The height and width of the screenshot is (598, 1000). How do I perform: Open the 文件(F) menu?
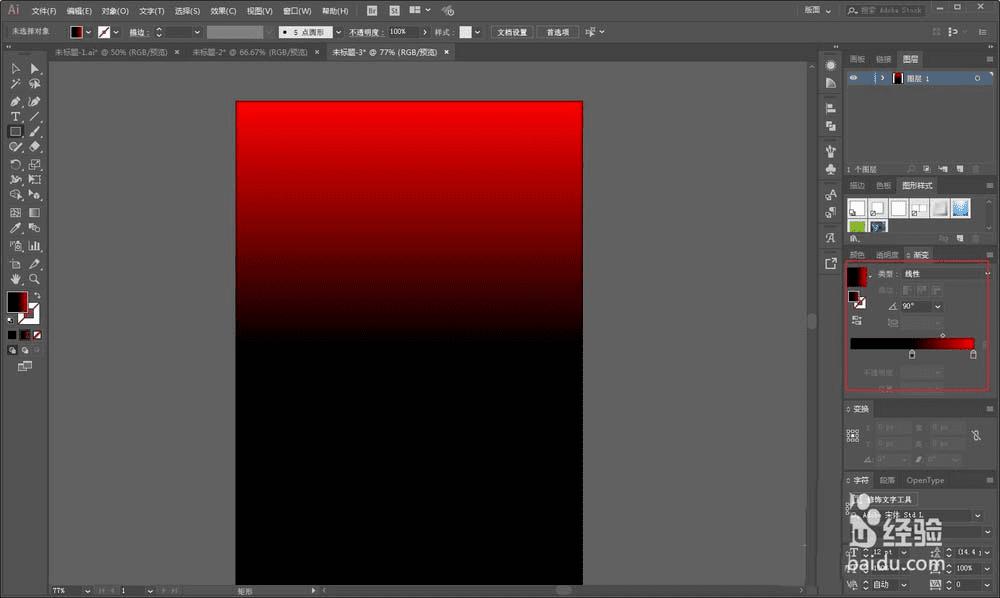tap(44, 11)
